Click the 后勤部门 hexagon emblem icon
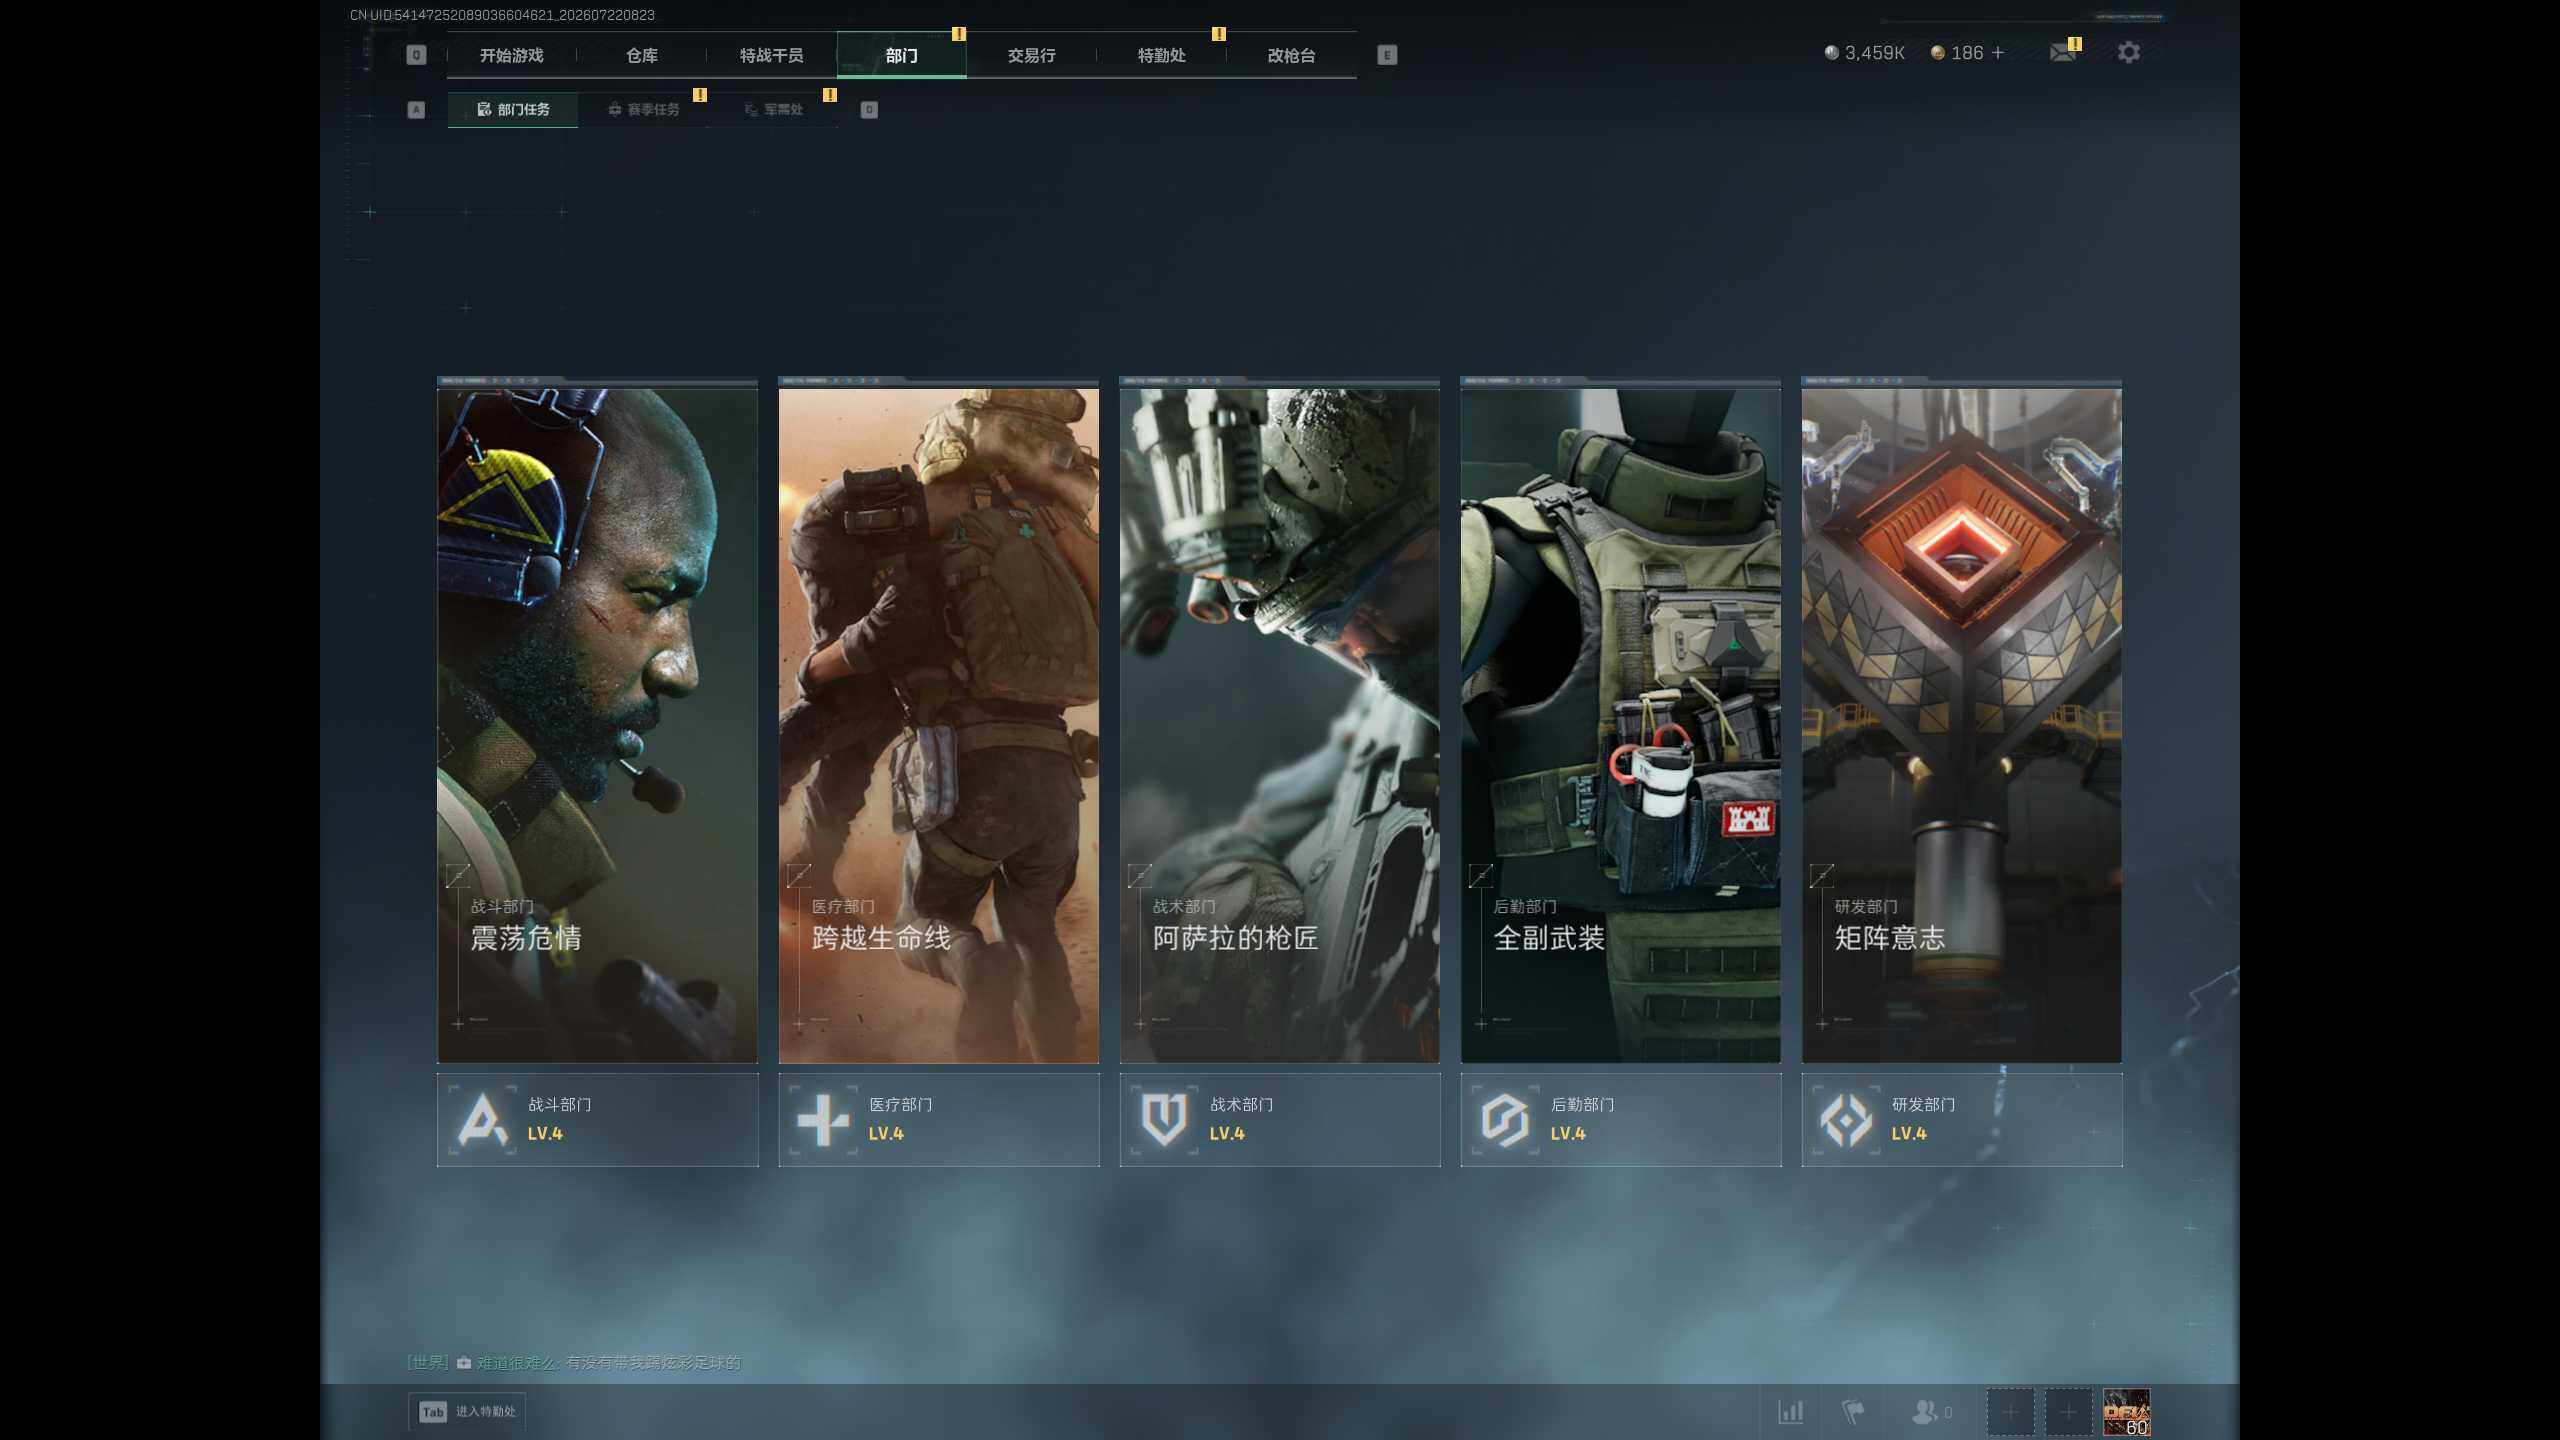Image resolution: width=2560 pixels, height=1440 pixels. click(x=1505, y=1119)
